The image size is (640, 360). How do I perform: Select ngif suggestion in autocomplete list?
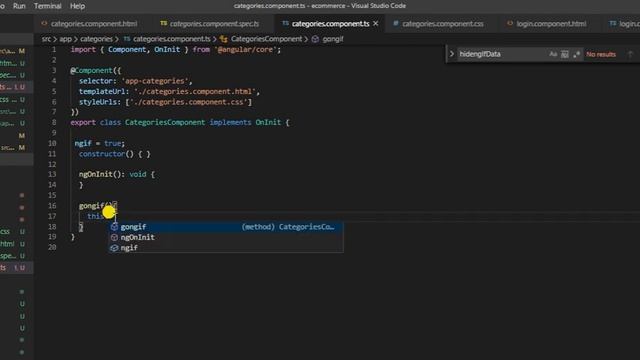[226, 247]
